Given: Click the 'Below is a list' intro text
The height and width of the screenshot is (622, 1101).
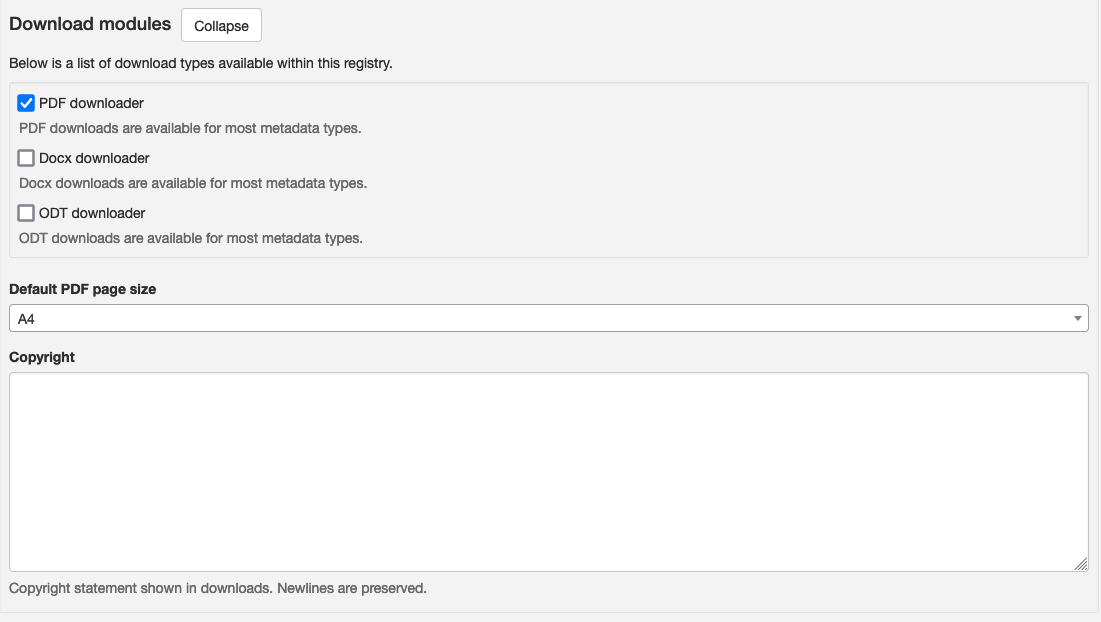Looking at the screenshot, I should tap(201, 64).
